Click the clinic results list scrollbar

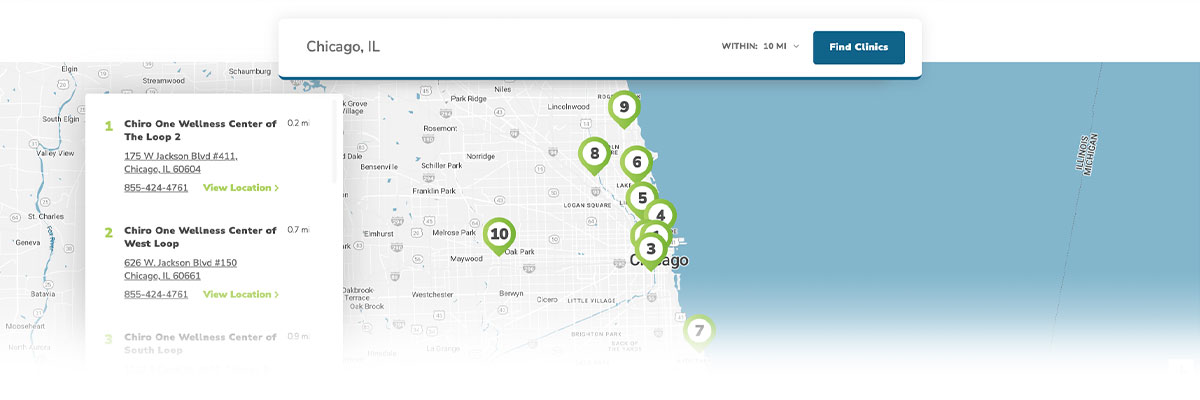(x=335, y=140)
